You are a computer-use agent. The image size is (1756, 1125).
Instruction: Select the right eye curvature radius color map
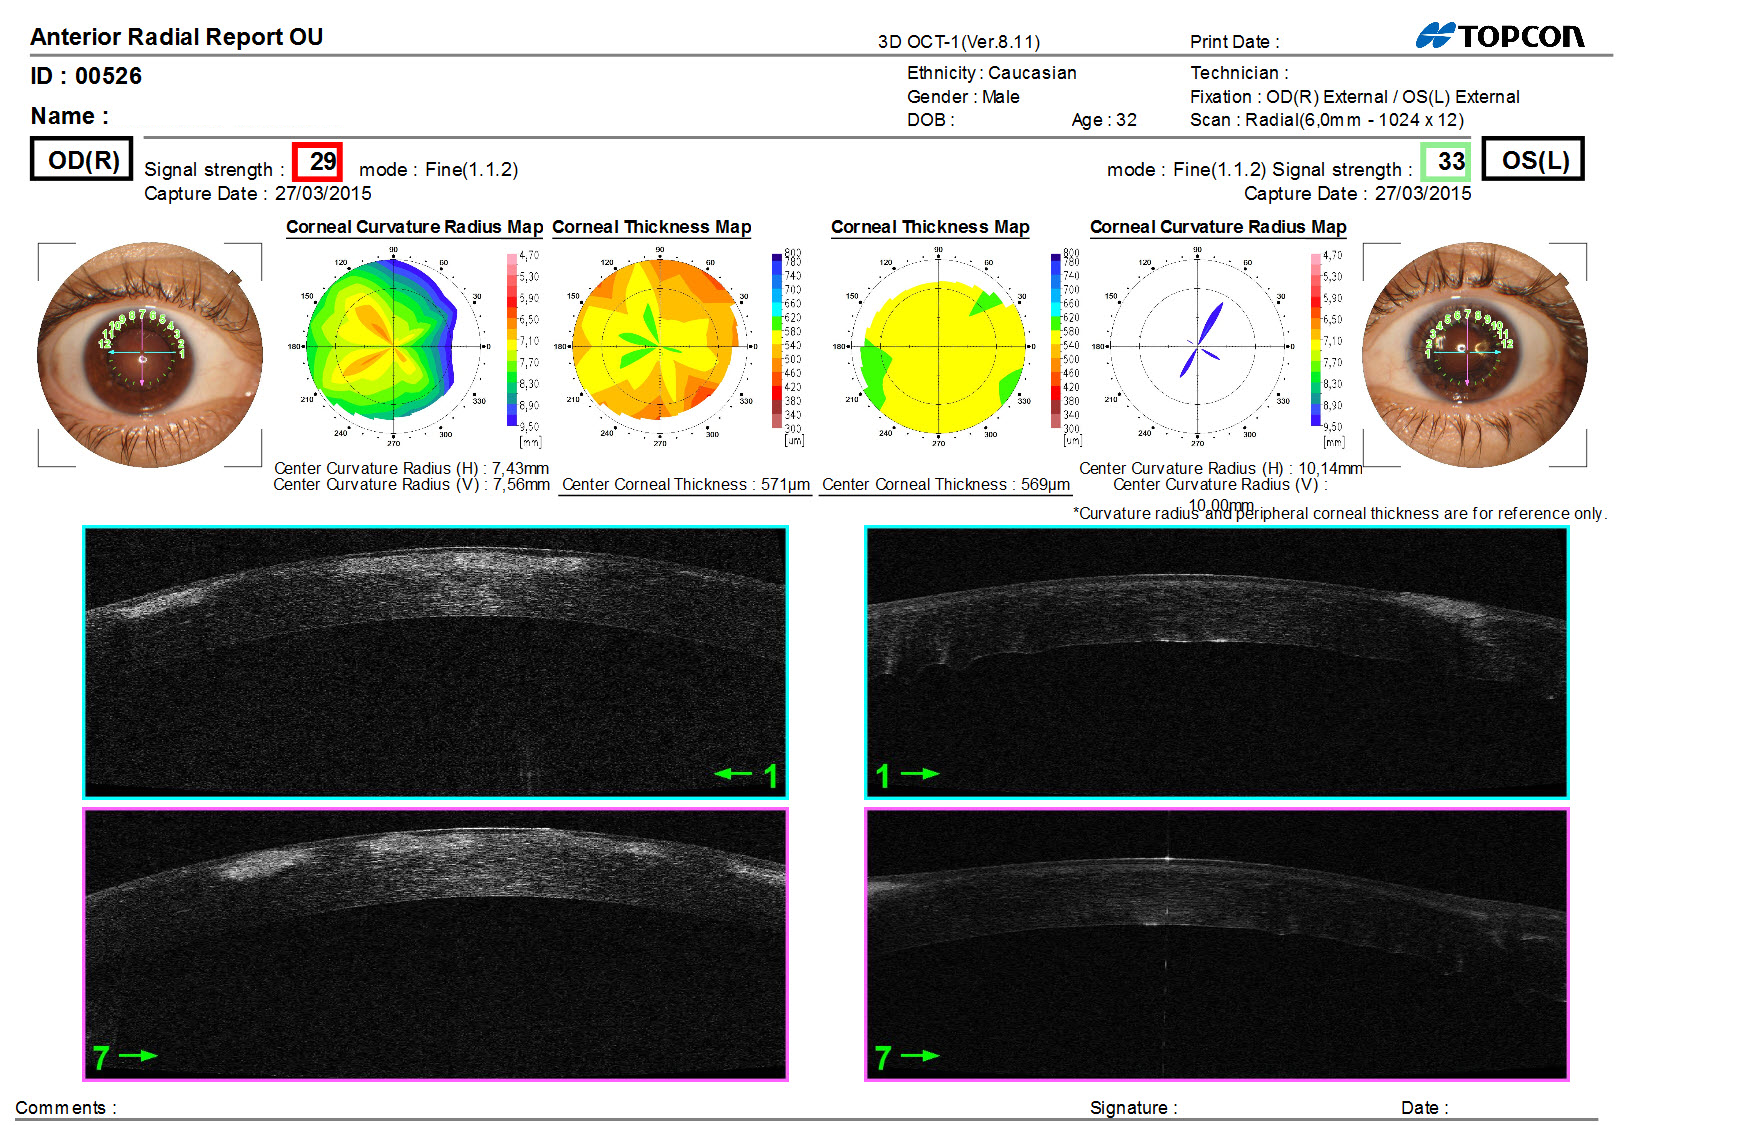click(x=393, y=346)
